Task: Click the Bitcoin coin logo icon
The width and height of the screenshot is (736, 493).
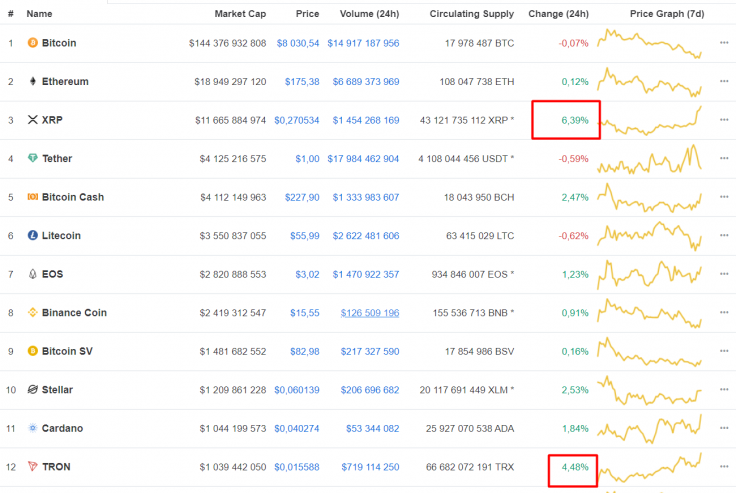Action: pyautogui.click(x=32, y=43)
